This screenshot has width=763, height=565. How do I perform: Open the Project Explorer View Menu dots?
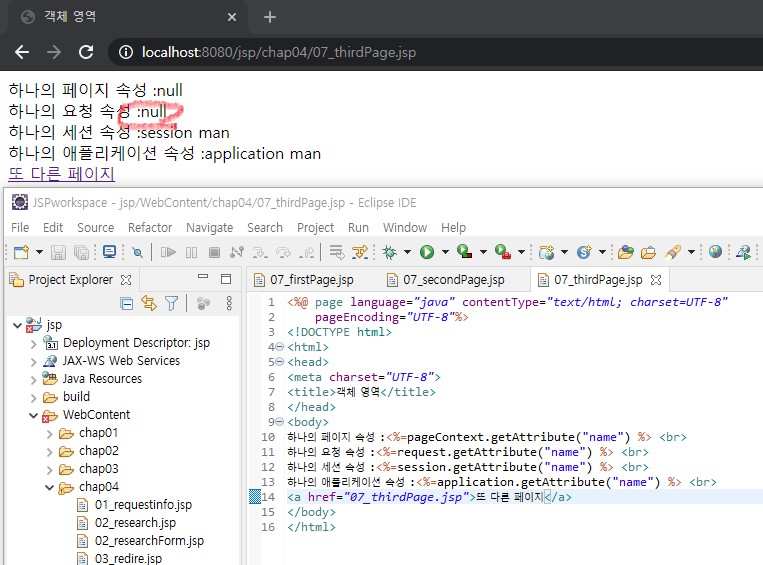pos(229,303)
